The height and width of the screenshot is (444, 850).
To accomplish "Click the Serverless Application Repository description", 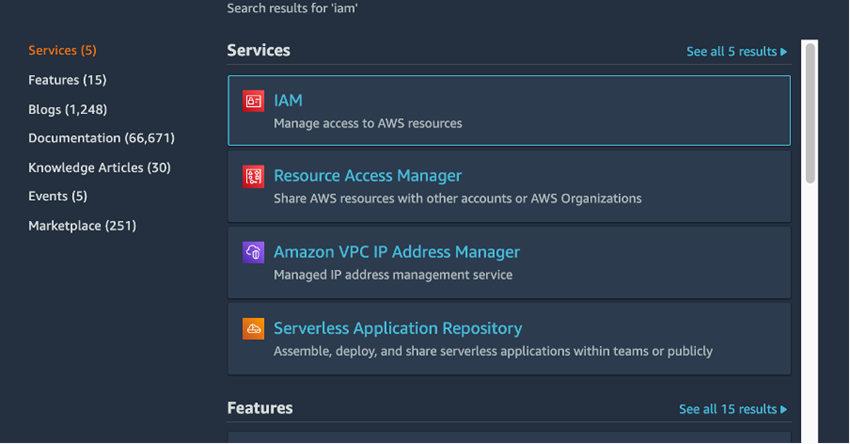I will 492,351.
